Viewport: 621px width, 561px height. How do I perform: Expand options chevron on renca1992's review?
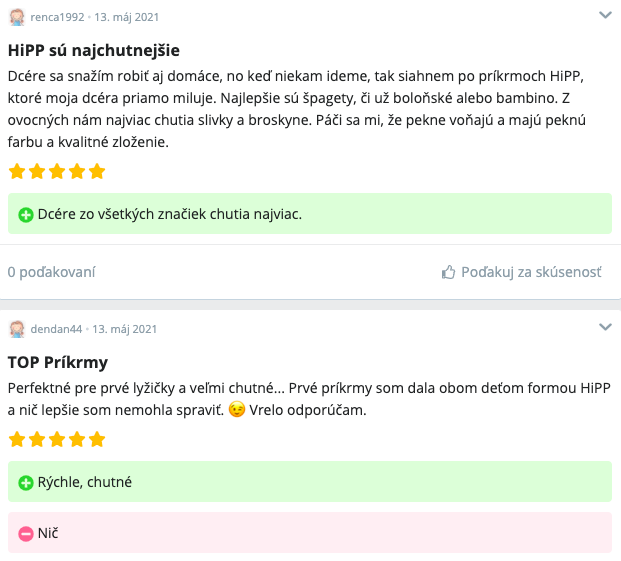pos(605,15)
